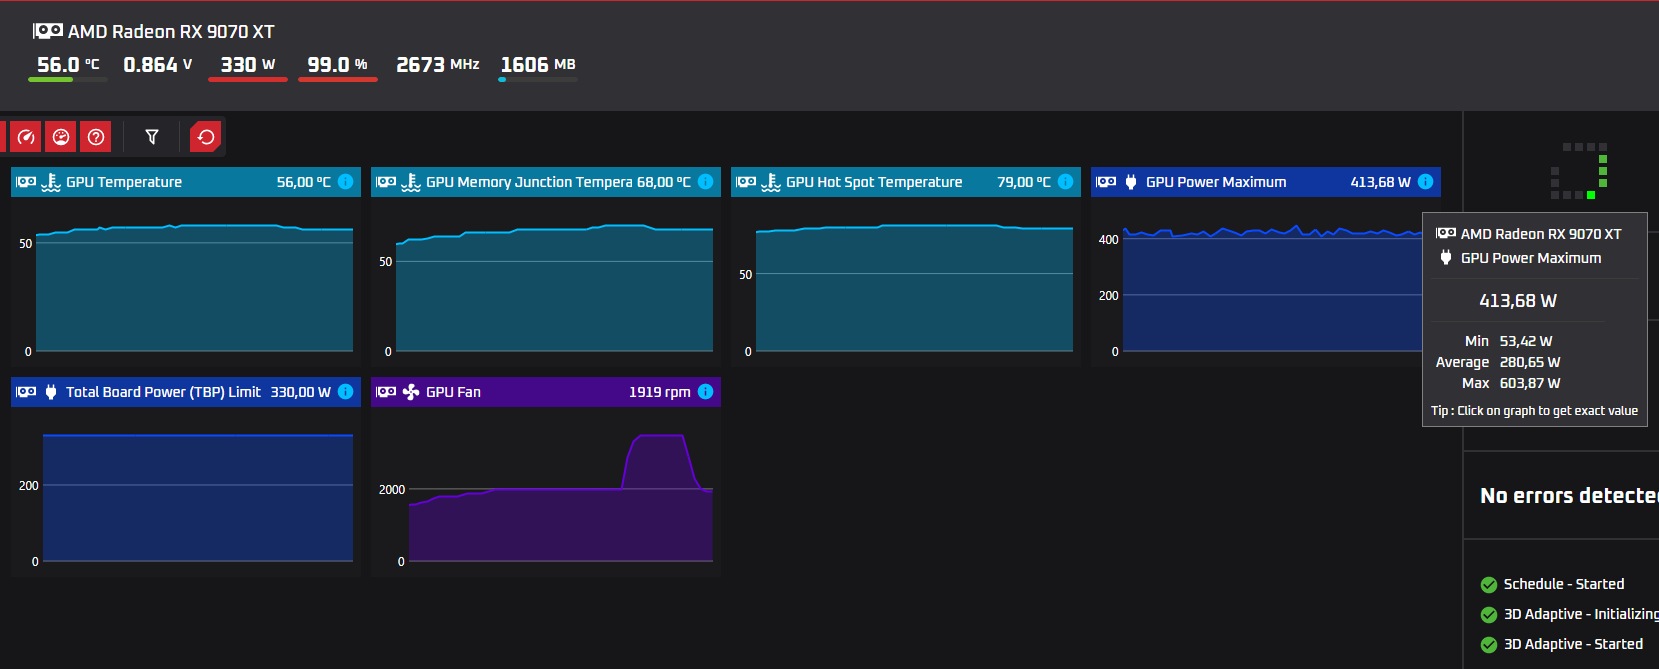Click the memory usage bar under 1606 MB
The image size is (1659, 669).
(538, 80)
